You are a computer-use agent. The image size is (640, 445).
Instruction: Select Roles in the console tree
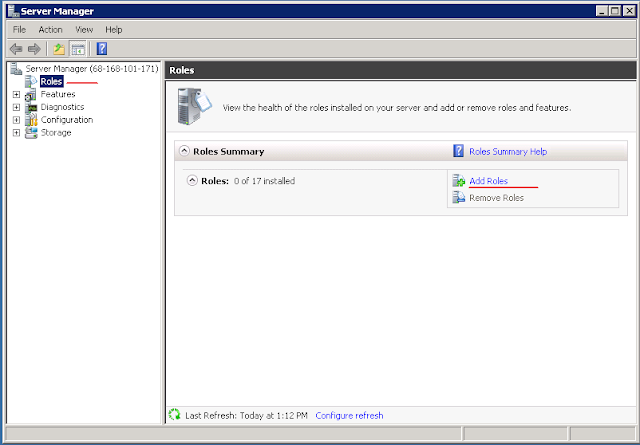[x=51, y=81]
